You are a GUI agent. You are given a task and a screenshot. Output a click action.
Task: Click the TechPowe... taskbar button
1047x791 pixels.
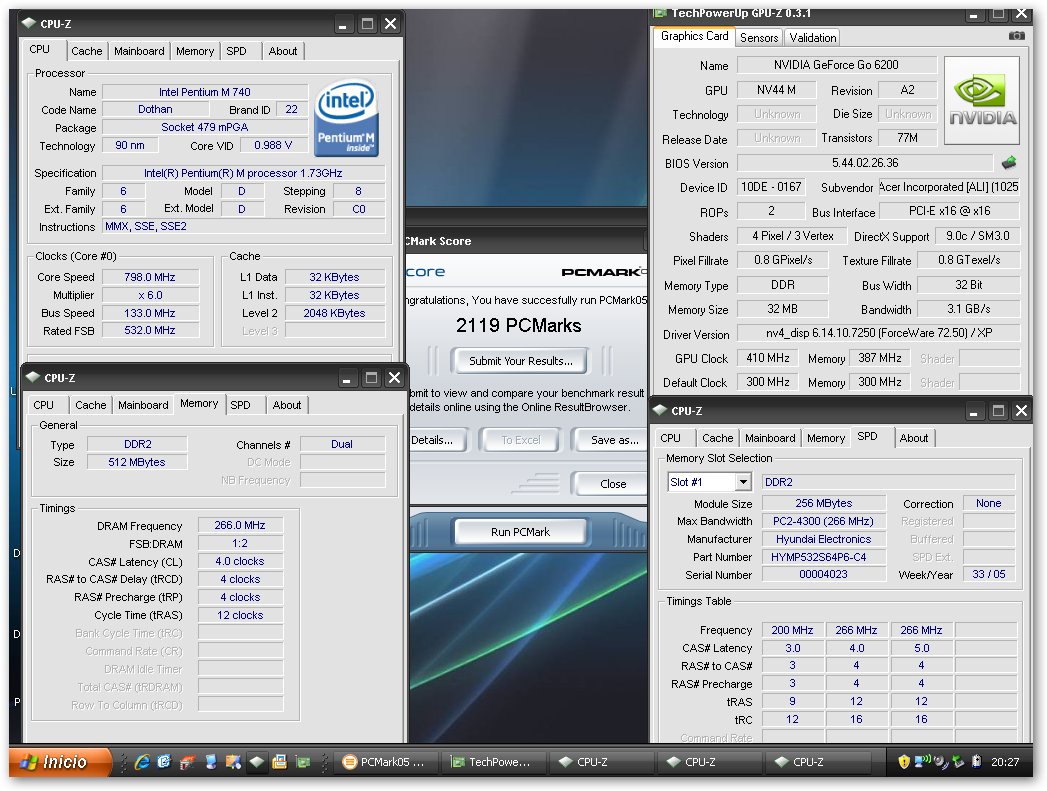[x=492, y=762]
